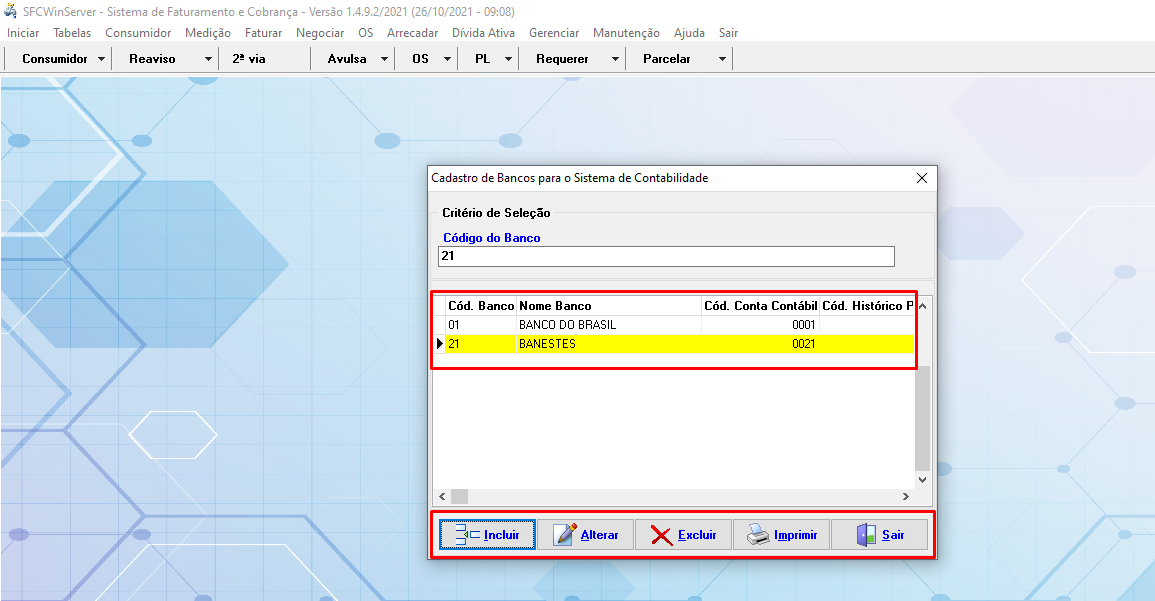Open the Tabelas menu
Viewport: 1155px width, 601px height.
[x=72, y=33]
